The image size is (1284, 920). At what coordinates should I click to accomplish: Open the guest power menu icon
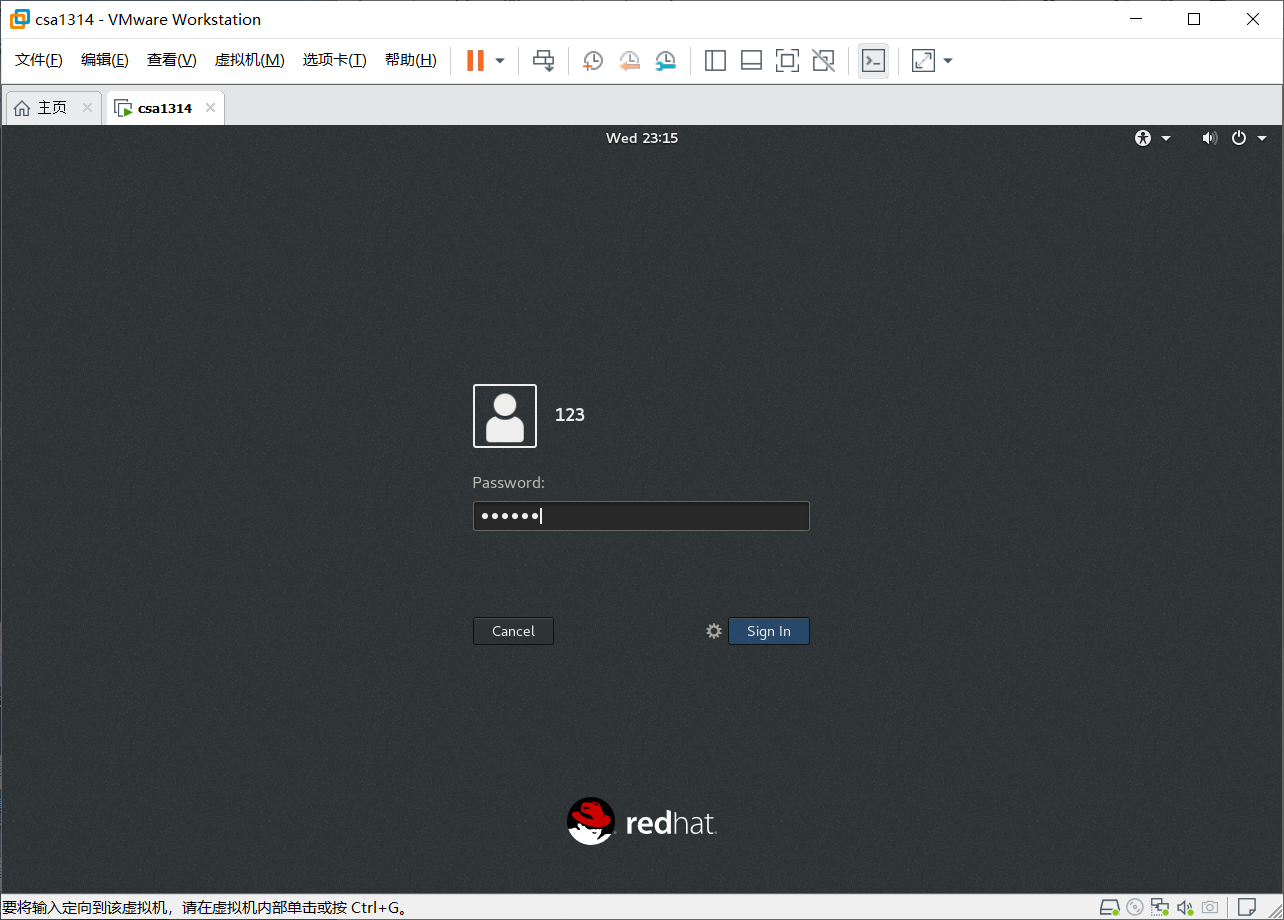coord(1239,138)
